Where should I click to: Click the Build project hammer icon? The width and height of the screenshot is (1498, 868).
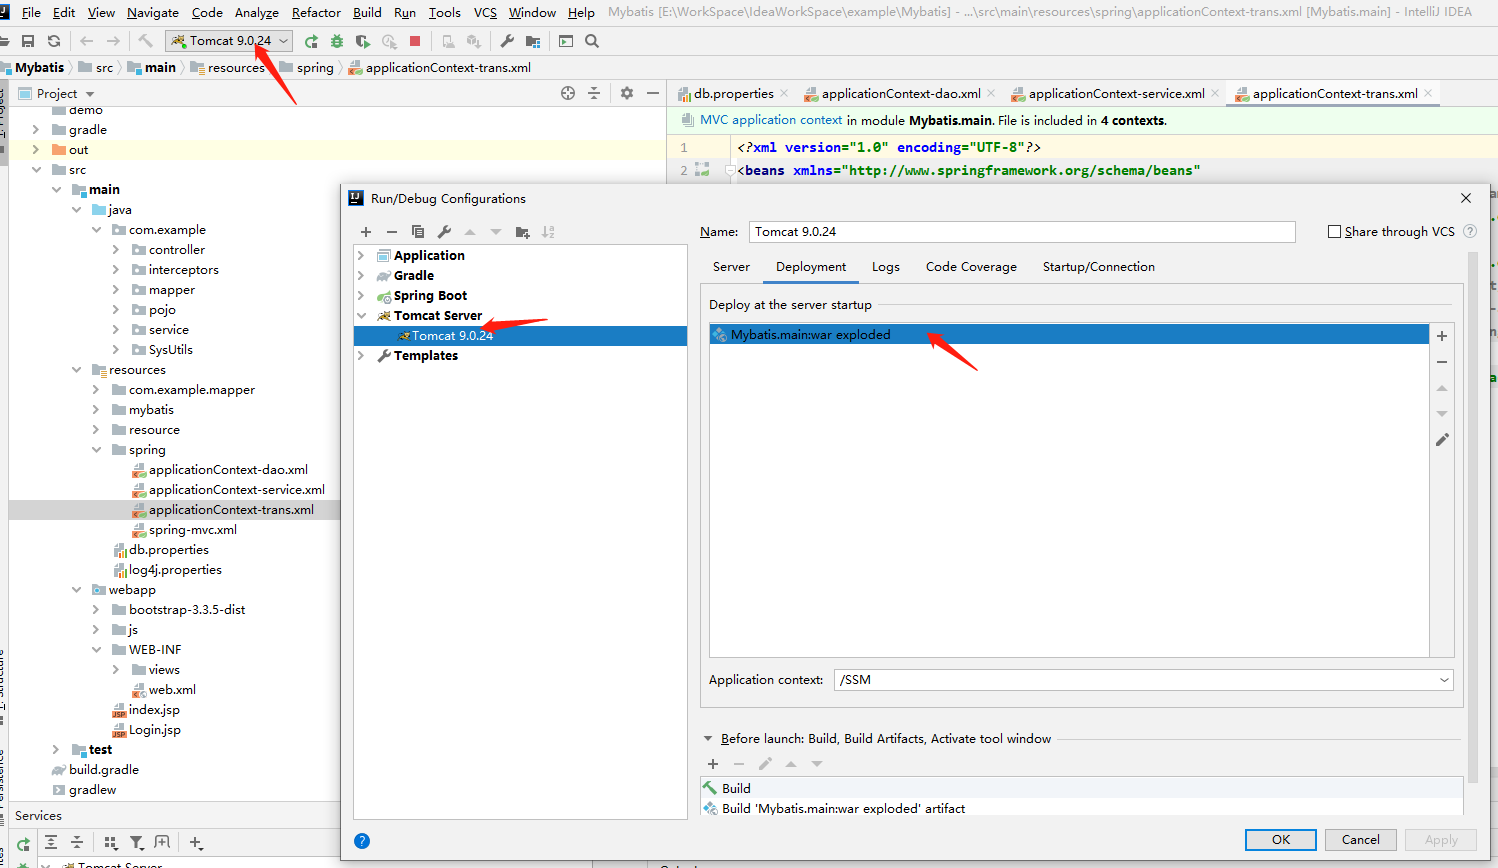(x=145, y=41)
